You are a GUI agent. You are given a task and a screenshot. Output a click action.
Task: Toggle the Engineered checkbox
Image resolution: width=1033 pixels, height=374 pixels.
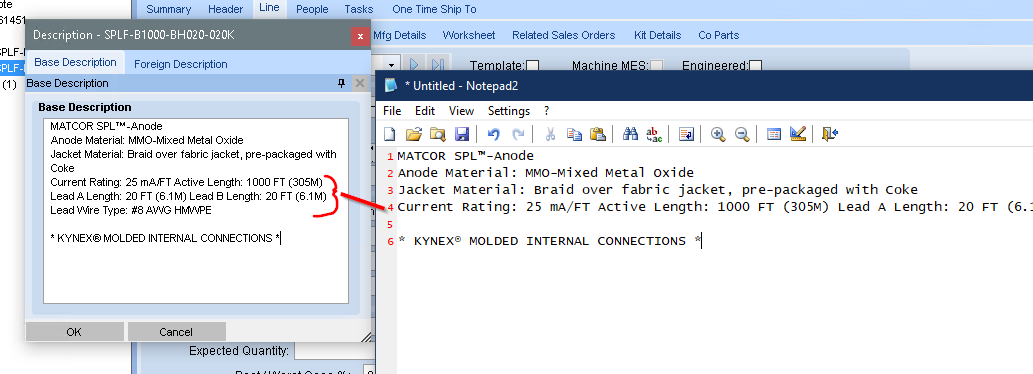[756, 66]
